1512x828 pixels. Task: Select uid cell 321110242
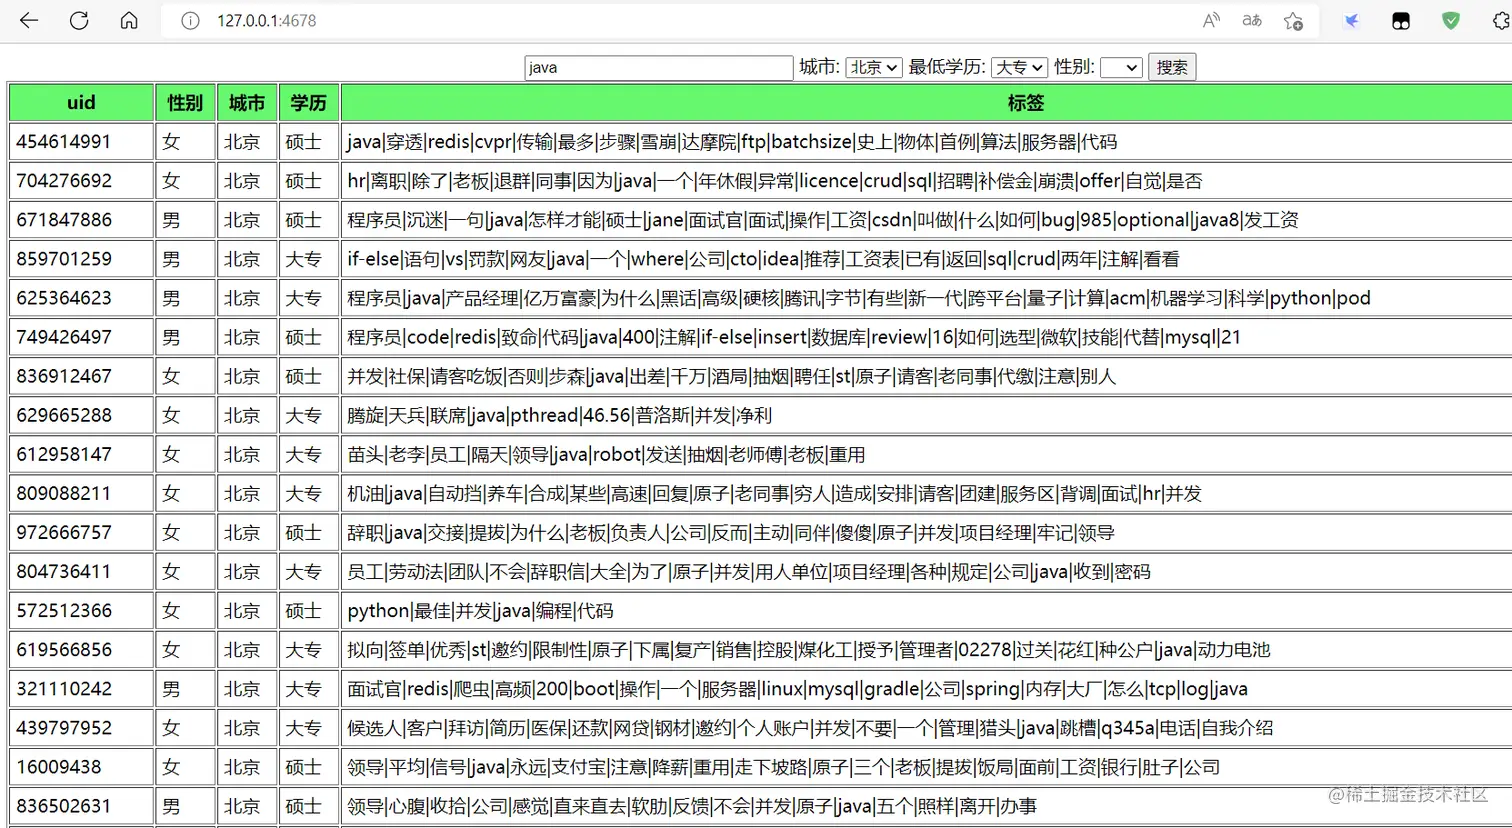coord(81,688)
